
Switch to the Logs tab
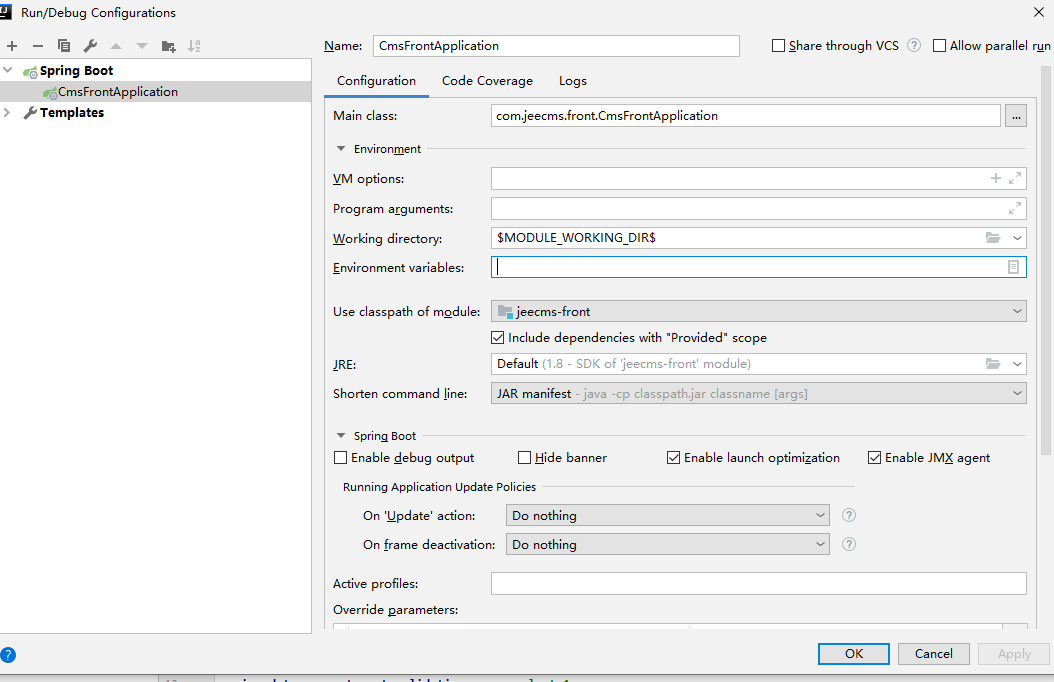click(x=573, y=81)
